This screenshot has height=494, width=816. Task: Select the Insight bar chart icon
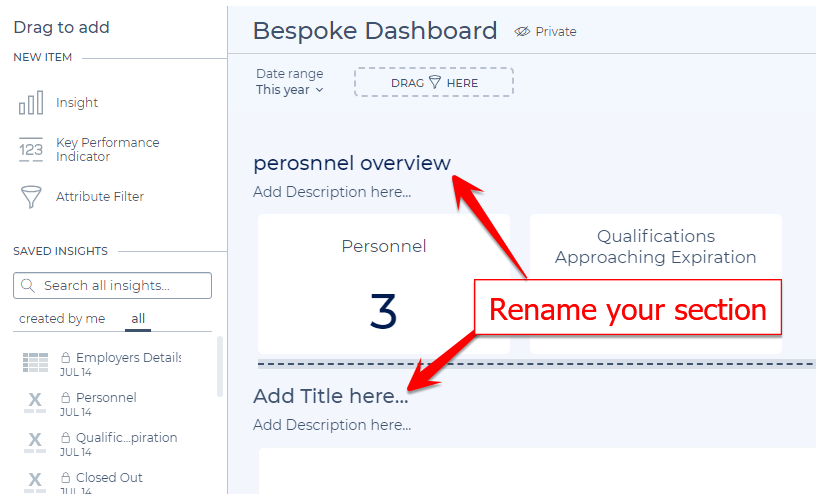[x=31, y=103]
